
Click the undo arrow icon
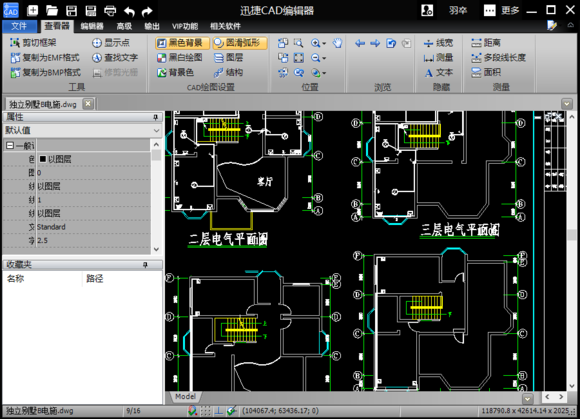[129, 11]
